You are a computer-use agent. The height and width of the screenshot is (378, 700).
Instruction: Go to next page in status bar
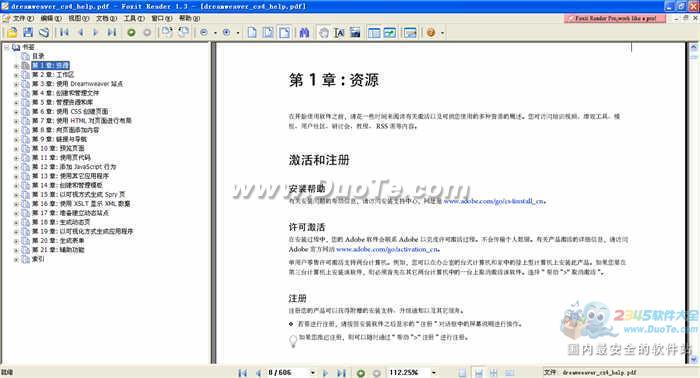tap(325, 373)
